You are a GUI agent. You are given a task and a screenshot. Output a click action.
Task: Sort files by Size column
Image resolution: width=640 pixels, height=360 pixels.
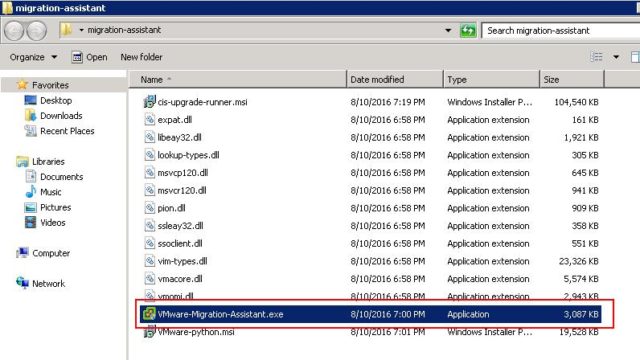571,80
